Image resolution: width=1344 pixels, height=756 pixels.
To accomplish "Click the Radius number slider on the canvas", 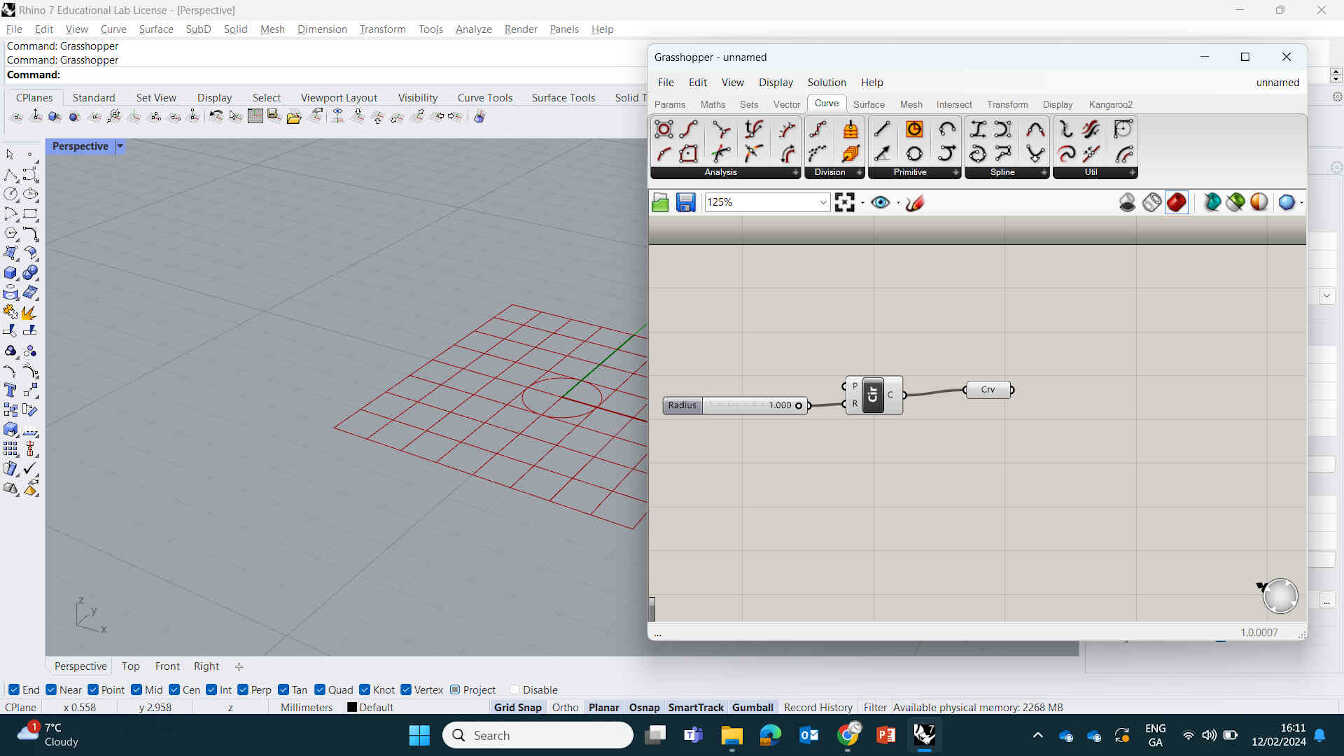I will tap(735, 405).
